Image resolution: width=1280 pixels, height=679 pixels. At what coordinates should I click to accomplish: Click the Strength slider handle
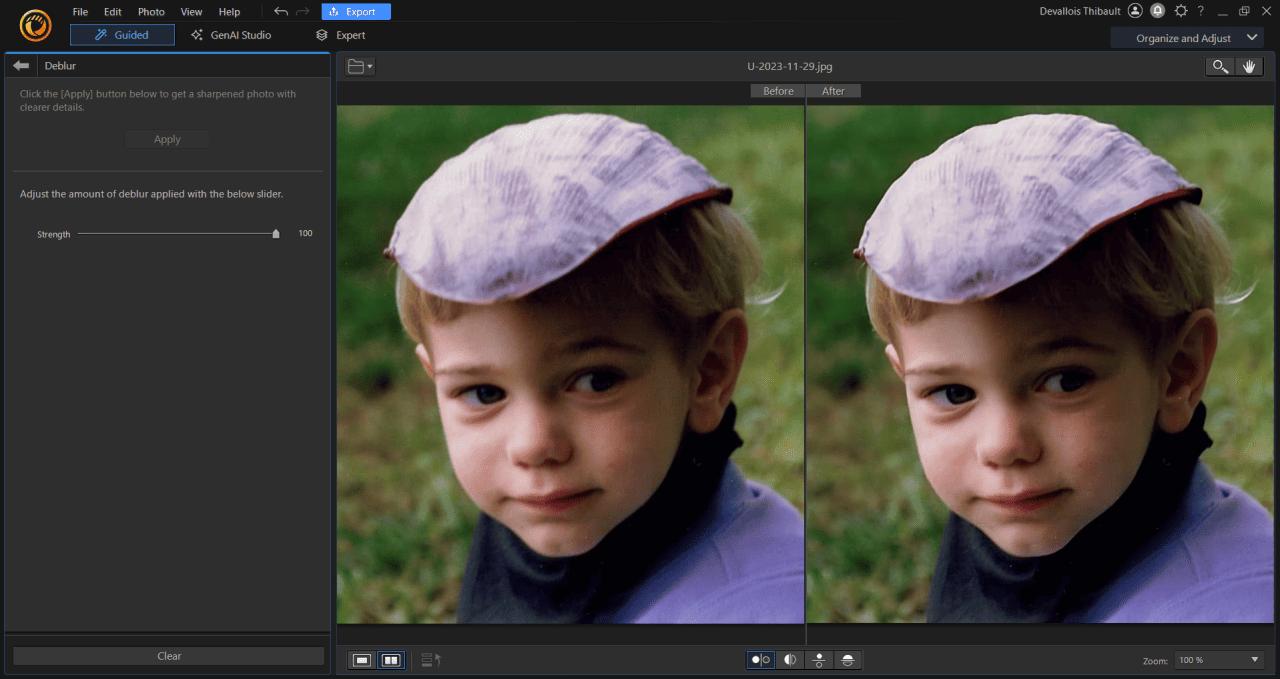coord(276,234)
